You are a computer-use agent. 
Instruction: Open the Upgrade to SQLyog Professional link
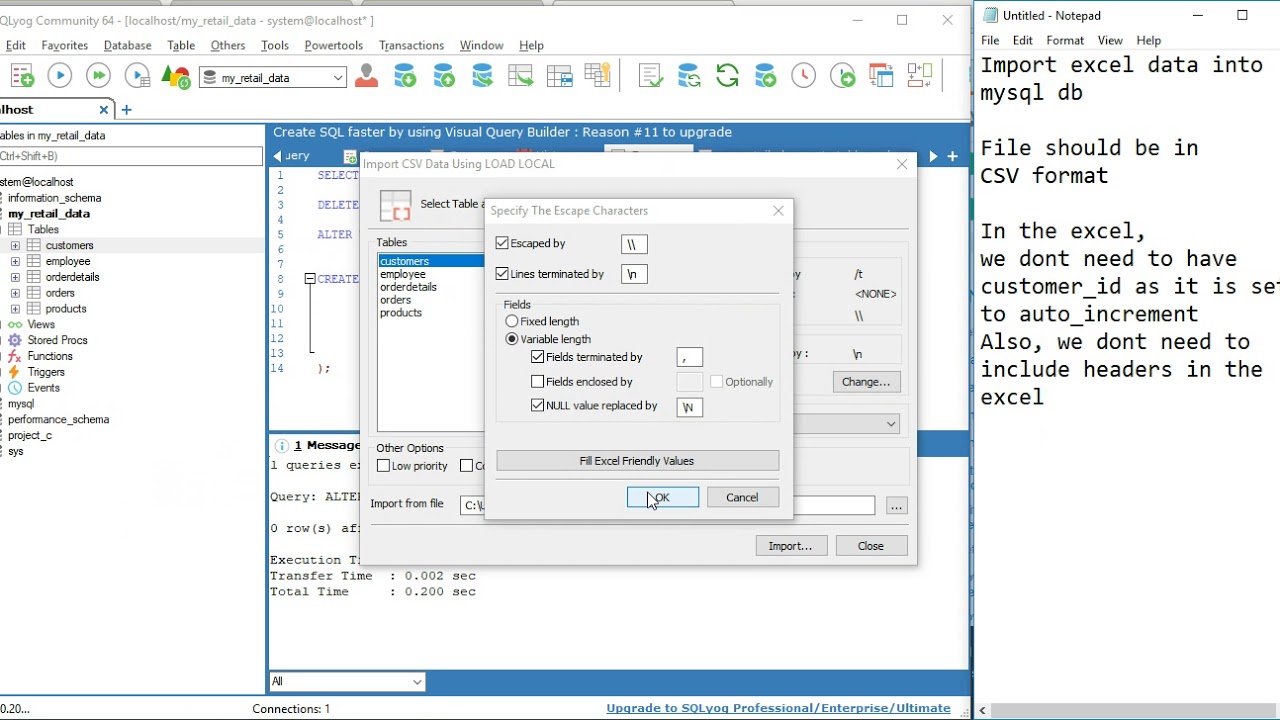pos(778,709)
